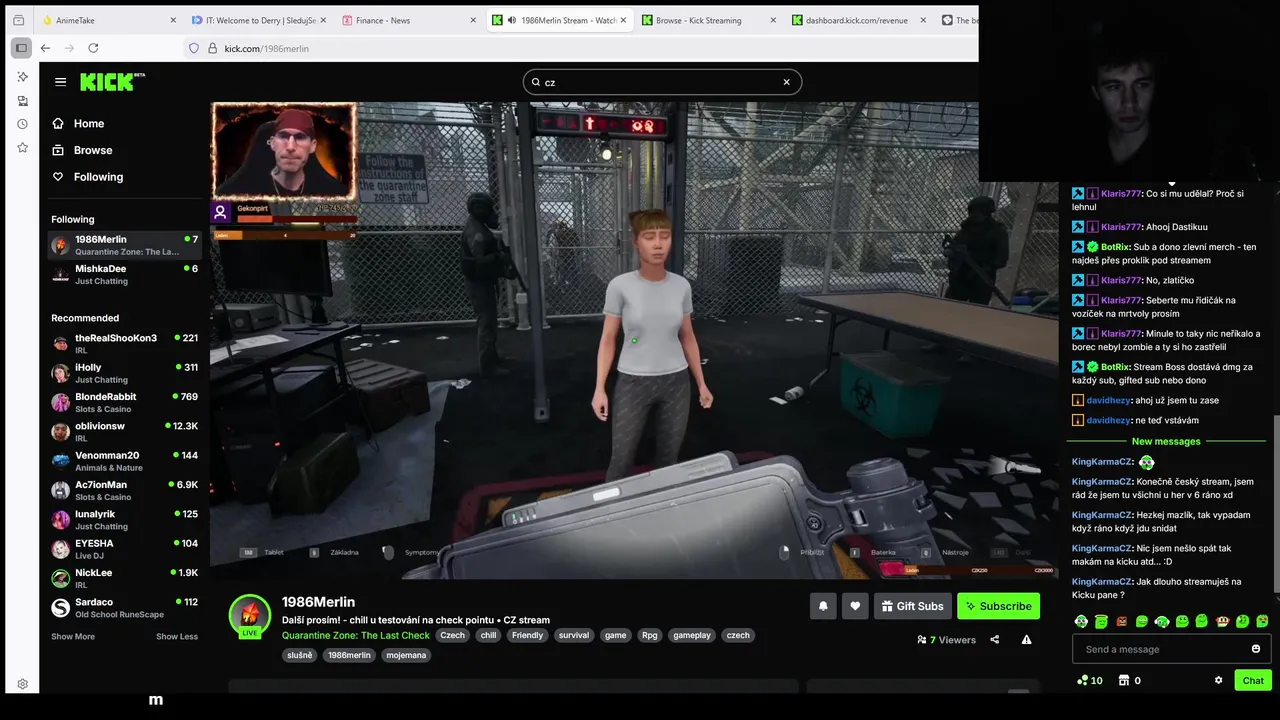1280x720 pixels.
Task: Click the 'survival' tag
Action: (x=574, y=635)
